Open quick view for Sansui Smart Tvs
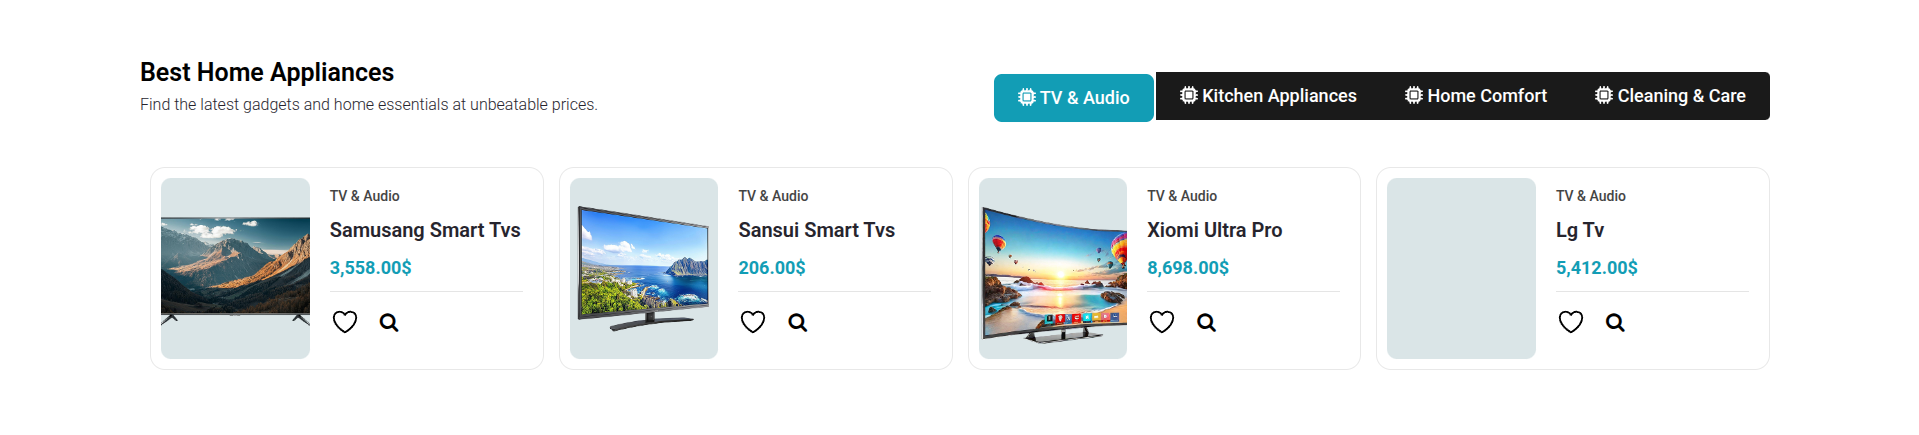The height and width of the screenshot is (435, 1919). click(797, 322)
